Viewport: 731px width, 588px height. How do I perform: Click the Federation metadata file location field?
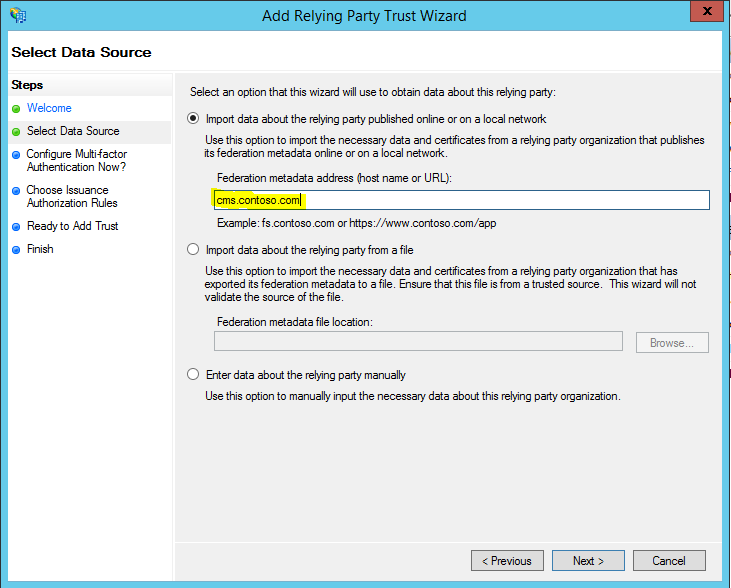418,341
